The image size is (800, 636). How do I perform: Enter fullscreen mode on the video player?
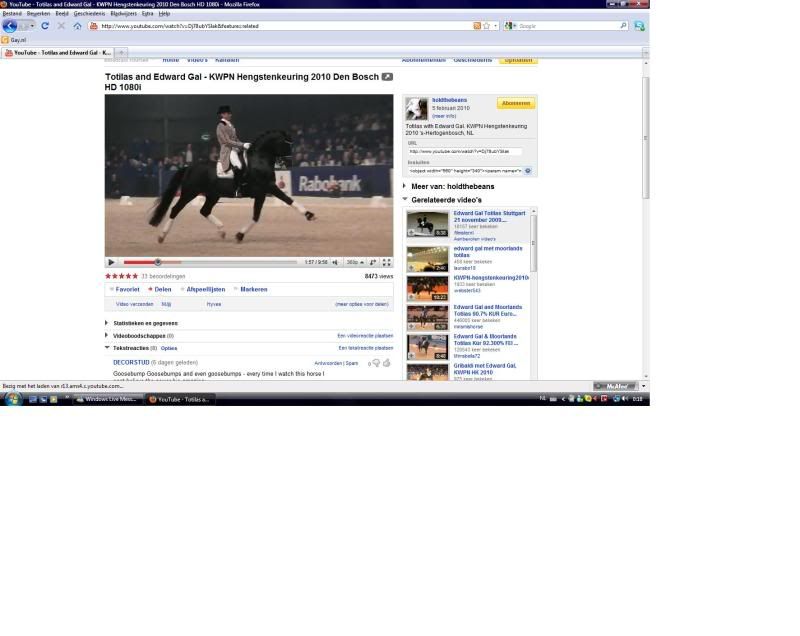387,263
